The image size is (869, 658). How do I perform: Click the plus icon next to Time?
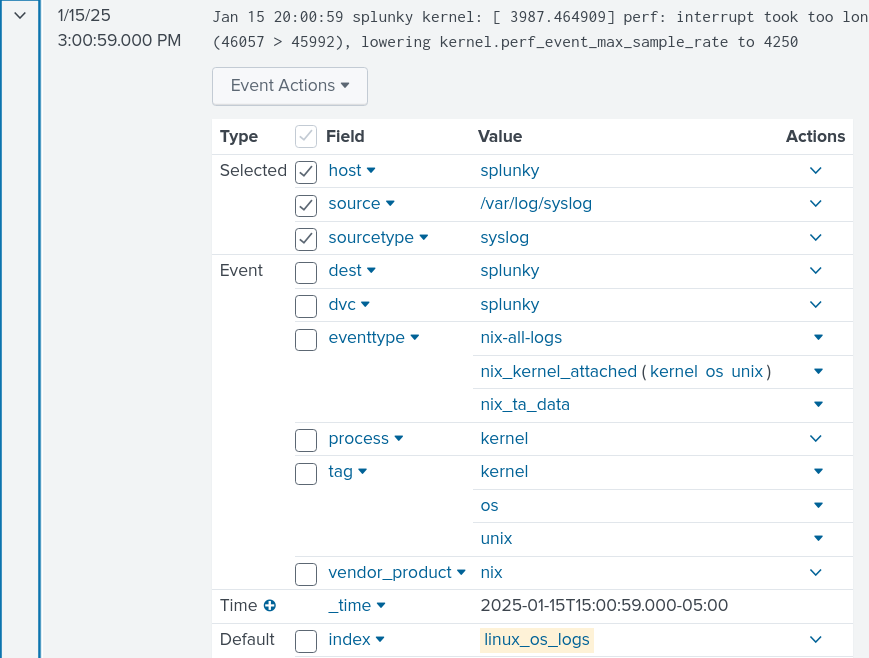click(x=270, y=605)
